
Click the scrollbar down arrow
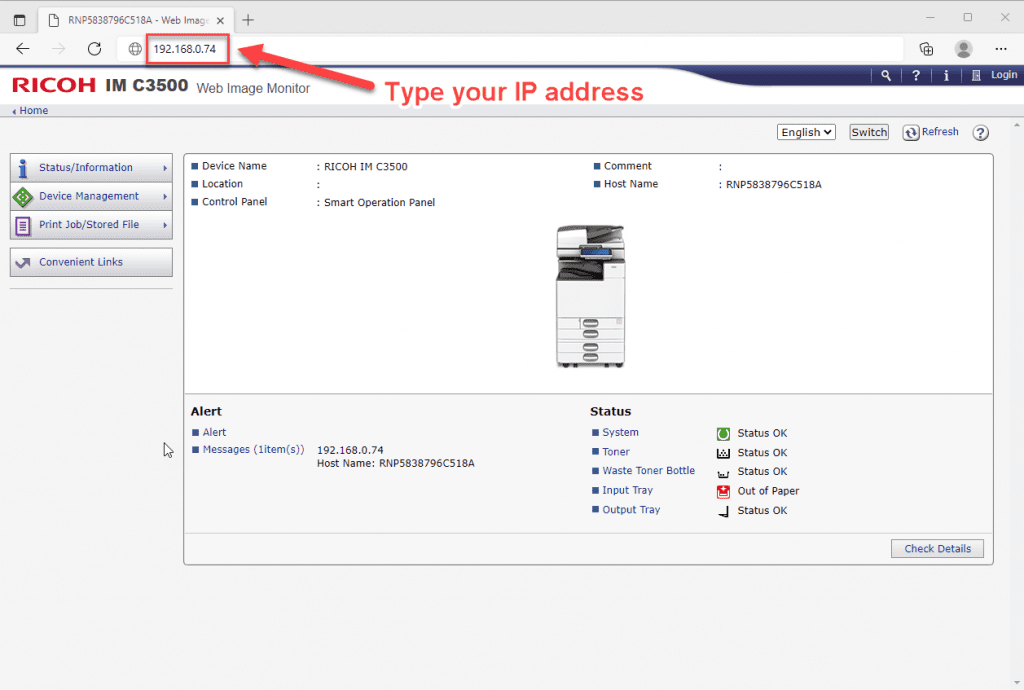pyautogui.click(x=1016, y=683)
